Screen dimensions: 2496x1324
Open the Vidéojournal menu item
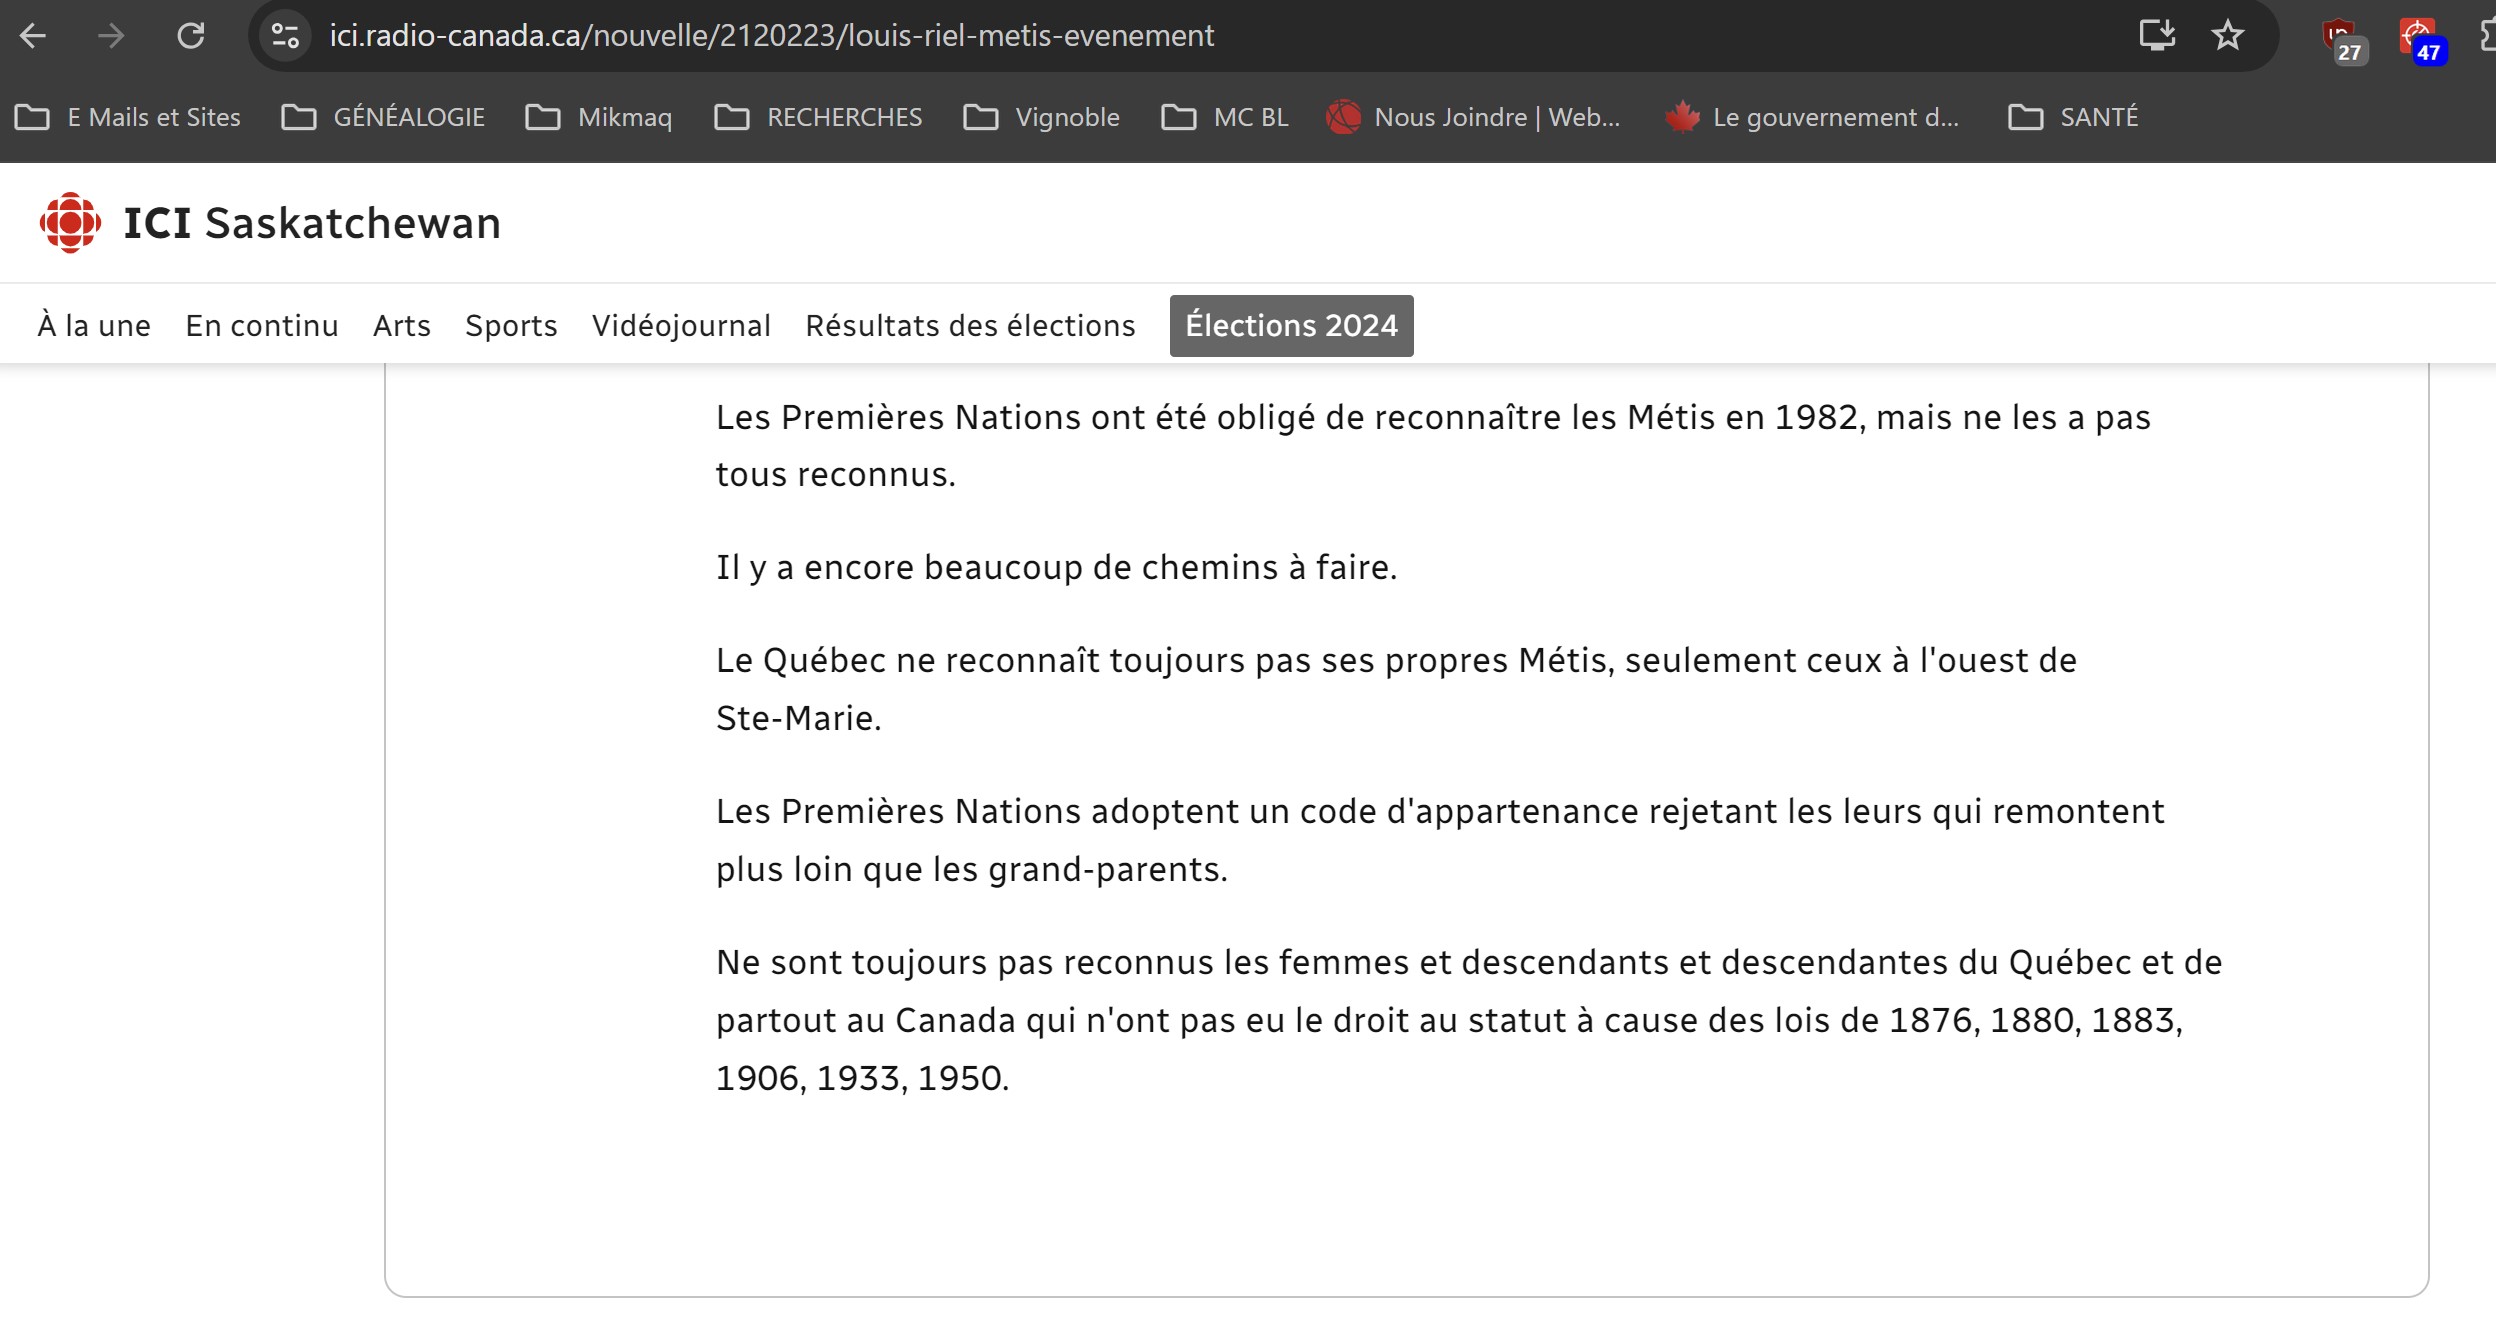click(x=681, y=326)
